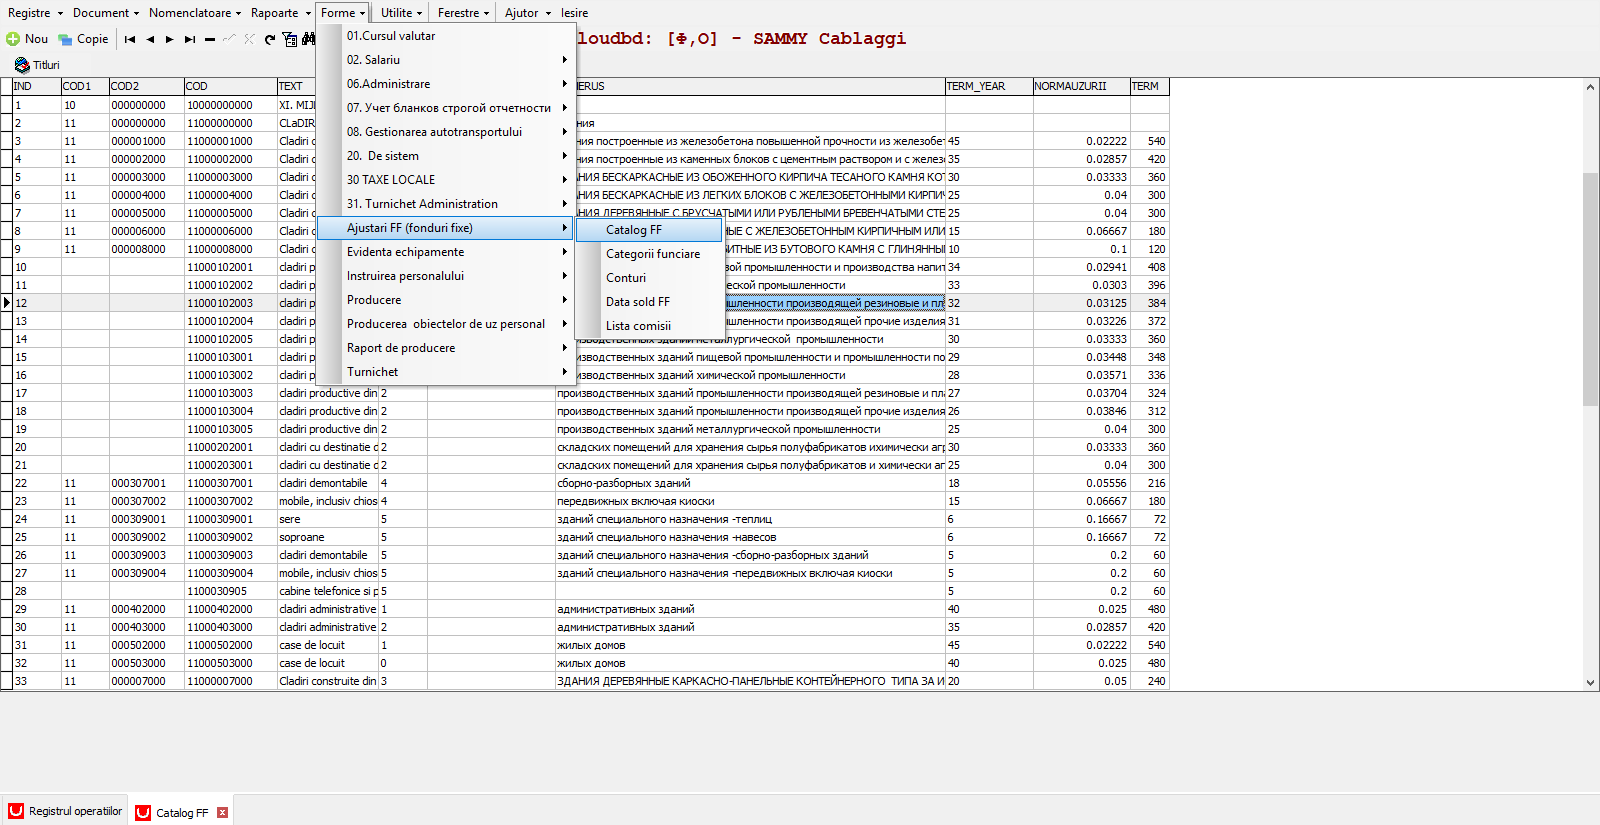Go to first record navigation icon
1600x825 pixels.
130,39
